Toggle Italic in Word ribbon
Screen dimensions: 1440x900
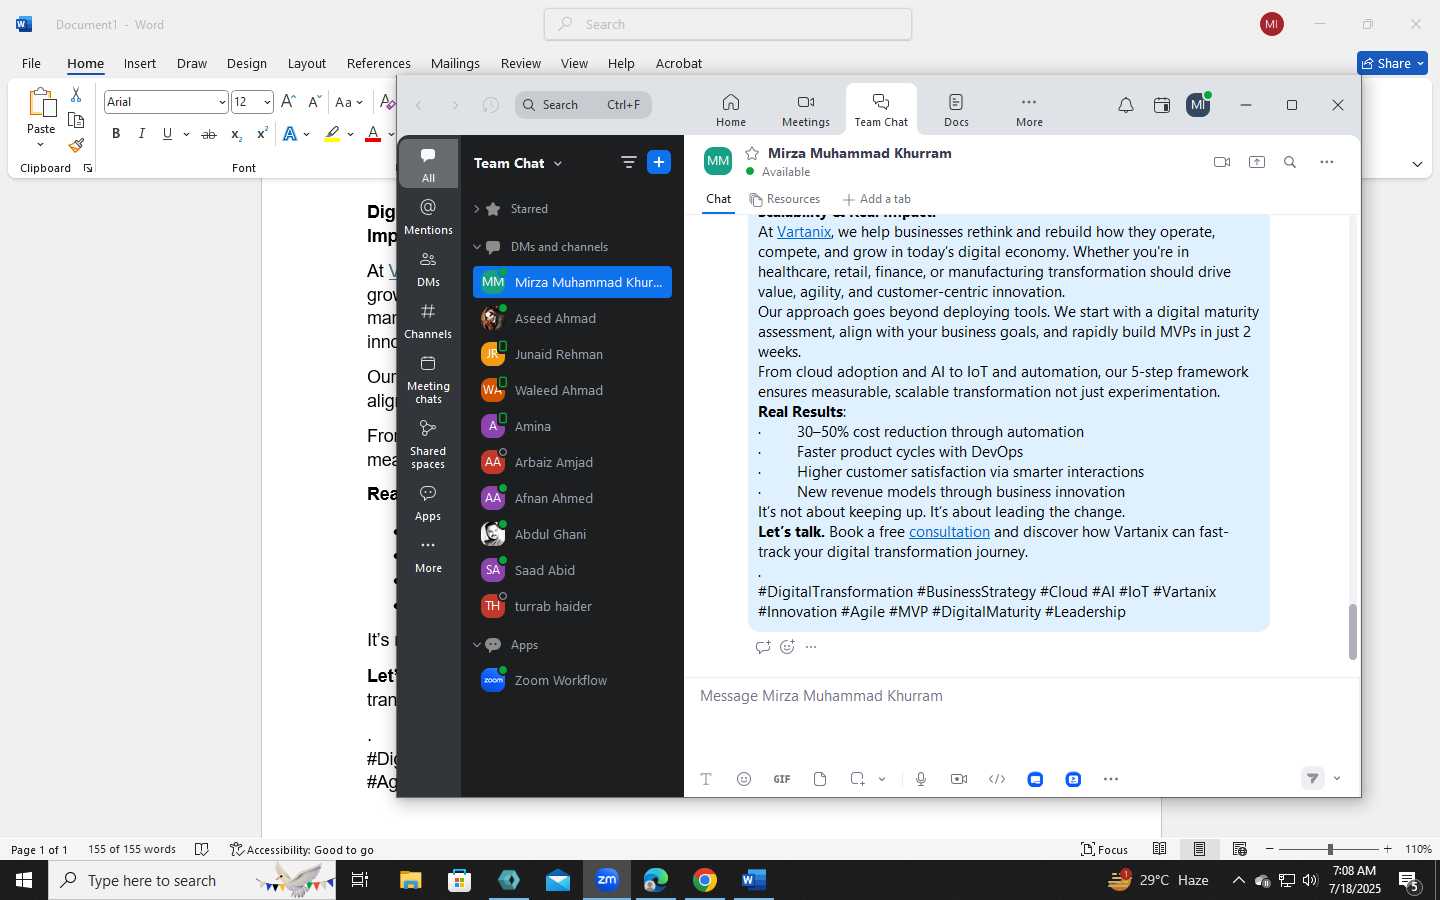click(x=141, y=134)
